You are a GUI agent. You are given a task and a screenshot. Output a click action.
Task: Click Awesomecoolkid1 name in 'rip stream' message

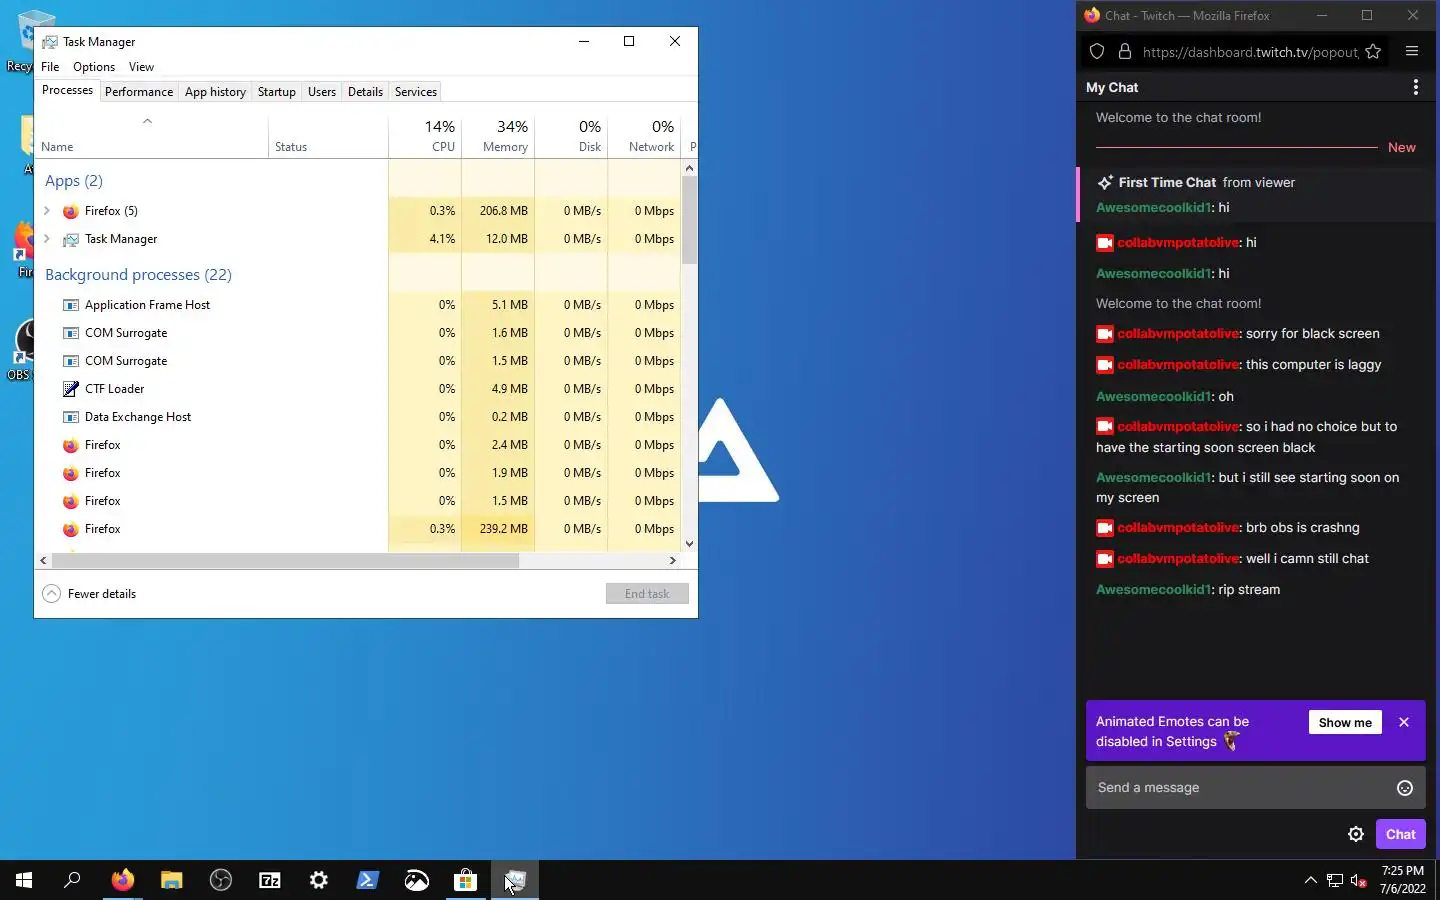tap(1154, 590)
